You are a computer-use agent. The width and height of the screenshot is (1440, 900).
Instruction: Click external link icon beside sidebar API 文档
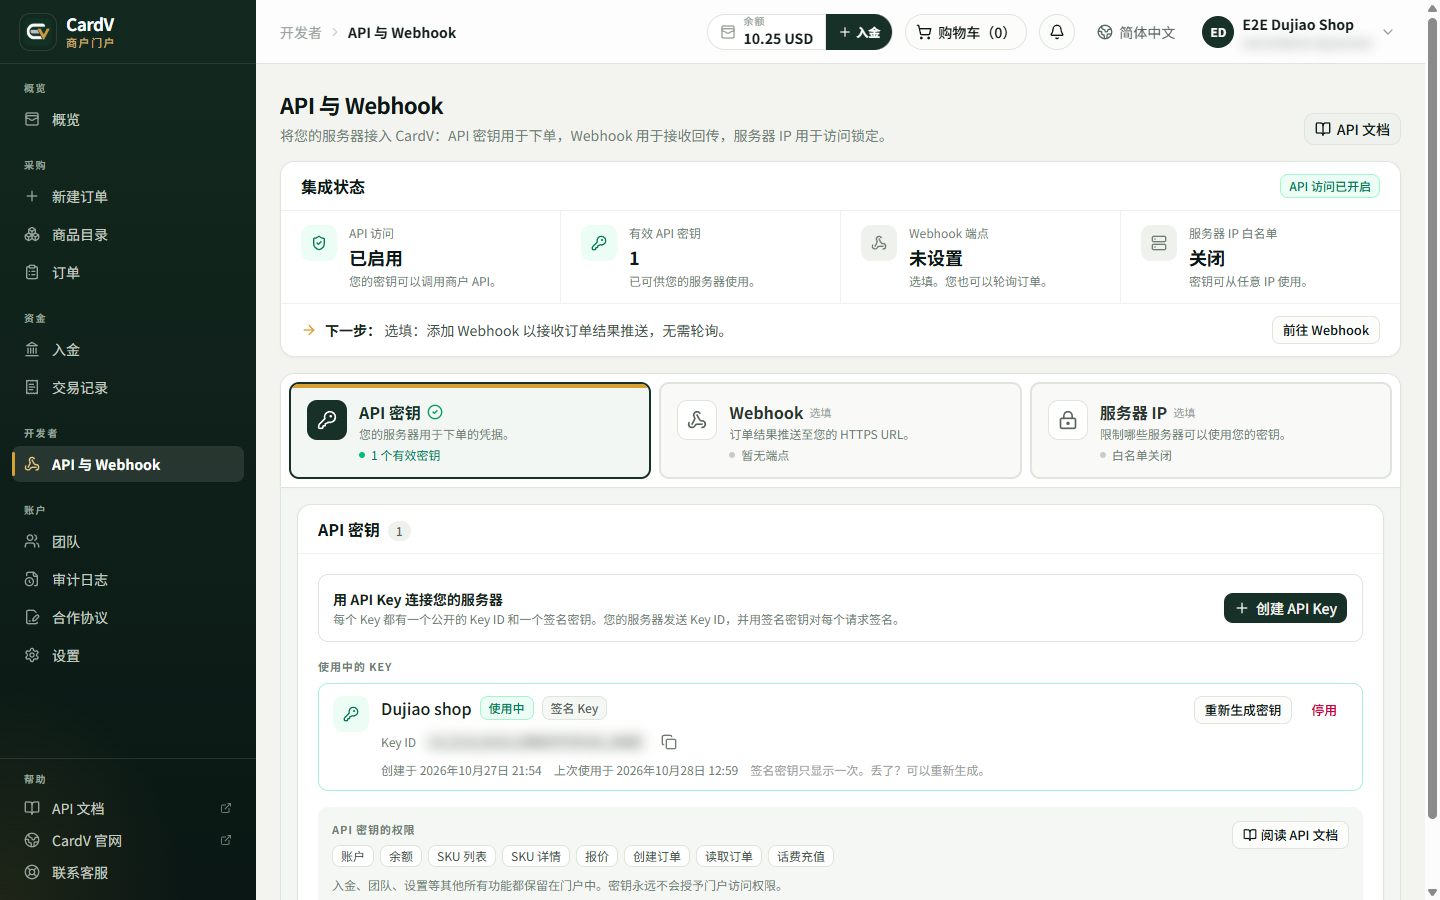[x=226, y=808]
